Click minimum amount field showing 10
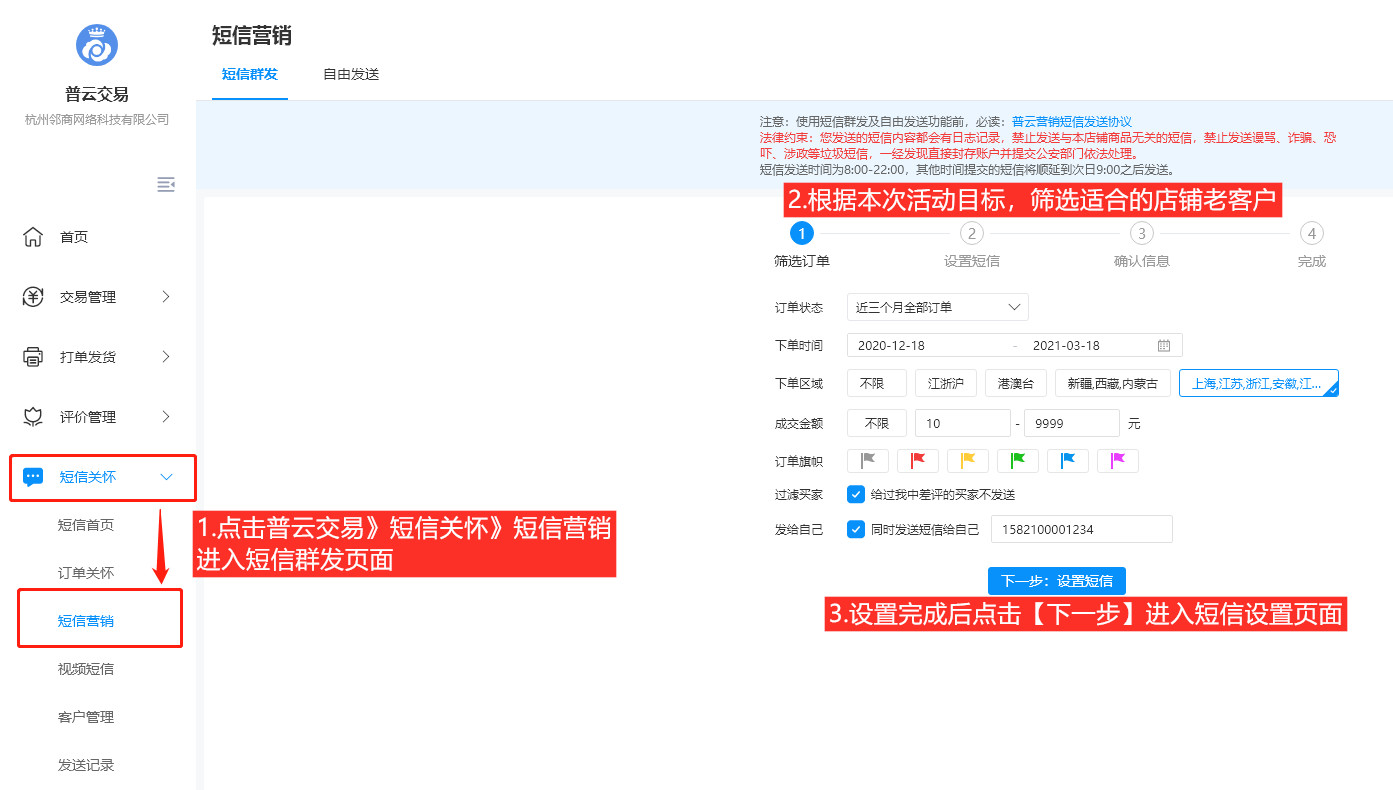1393x790 pixels. tap(963, 423)
